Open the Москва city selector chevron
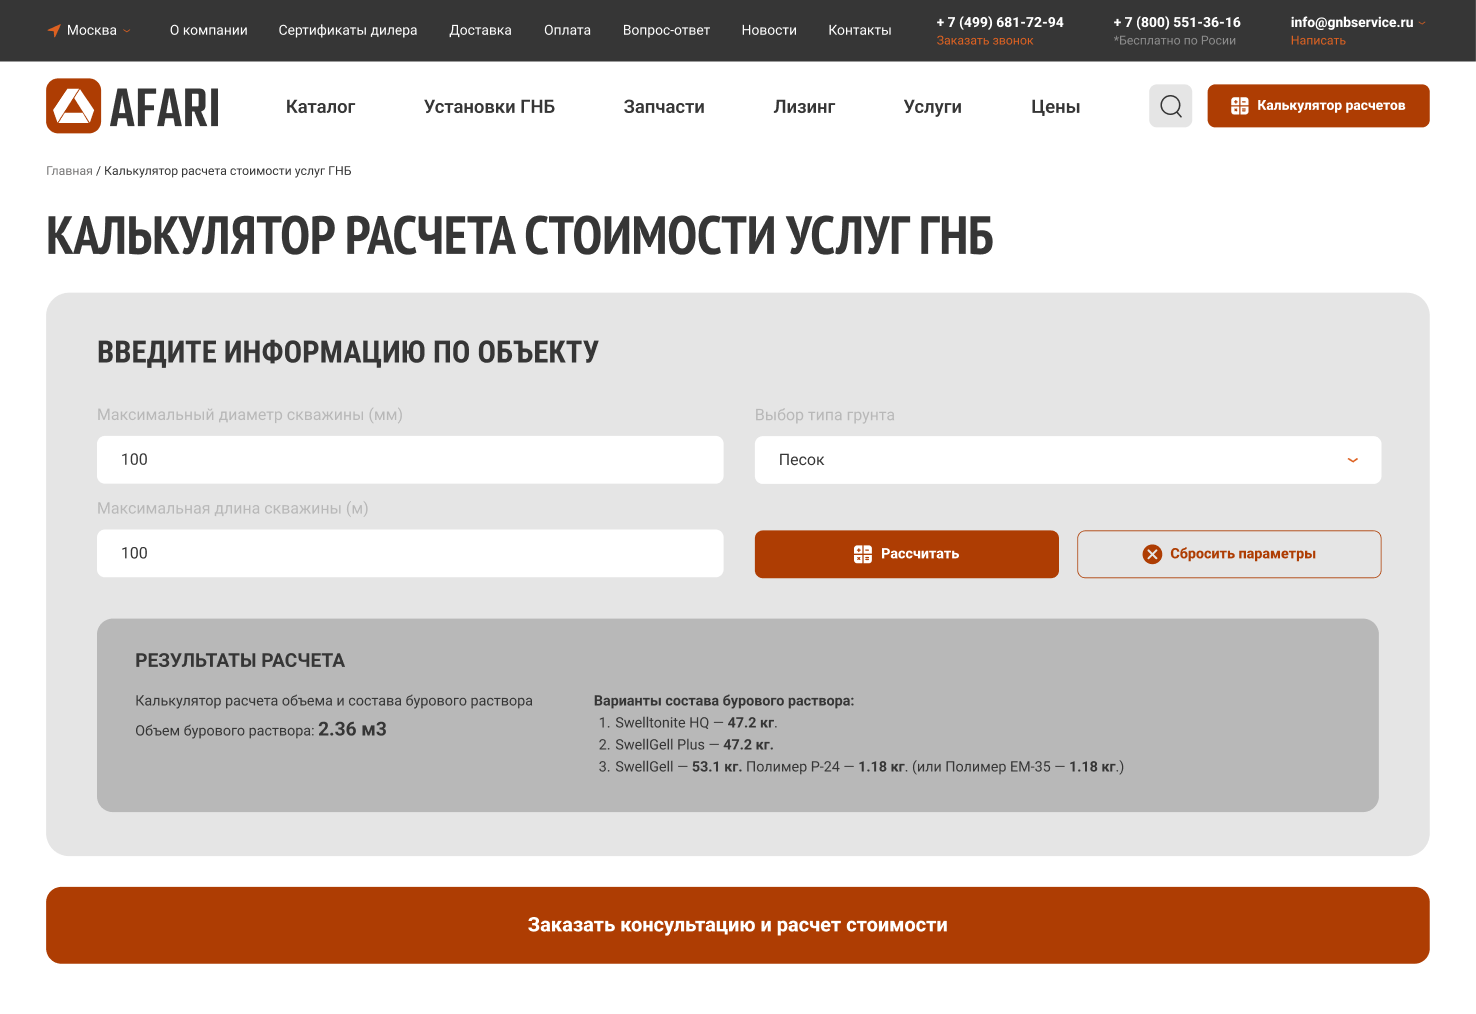Screen dimensions: 1476x1014 coord(127,30)
